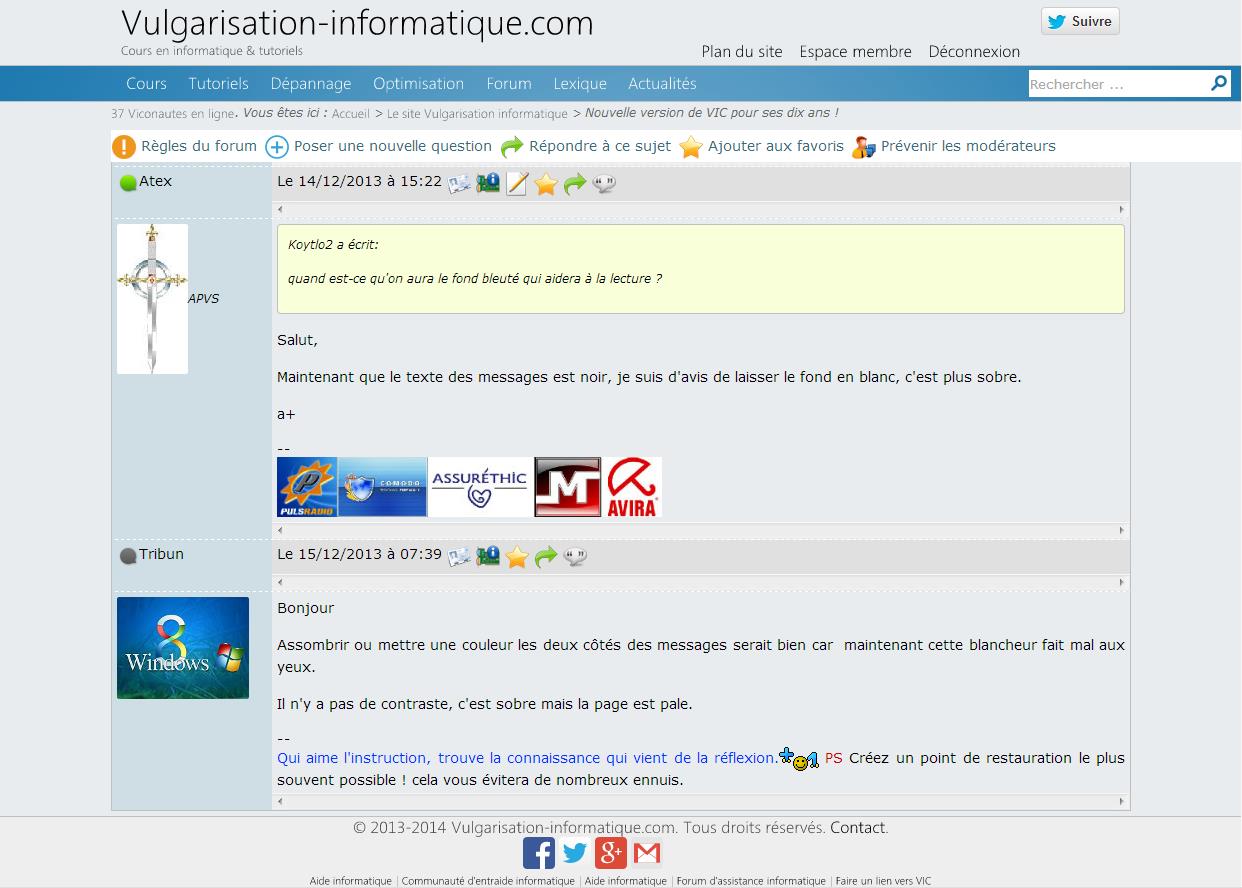Viewport: 1242px width, 888px height.
Task: Quote Atex's message via speech bubble
Action: pos(604,184)
